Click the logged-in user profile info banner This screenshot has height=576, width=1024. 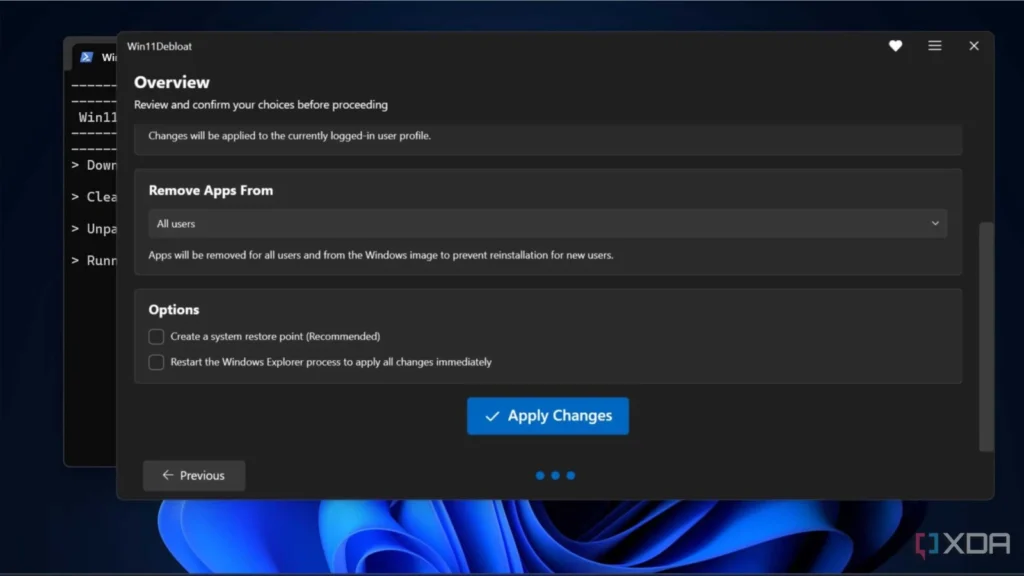[x=547, y=139]
